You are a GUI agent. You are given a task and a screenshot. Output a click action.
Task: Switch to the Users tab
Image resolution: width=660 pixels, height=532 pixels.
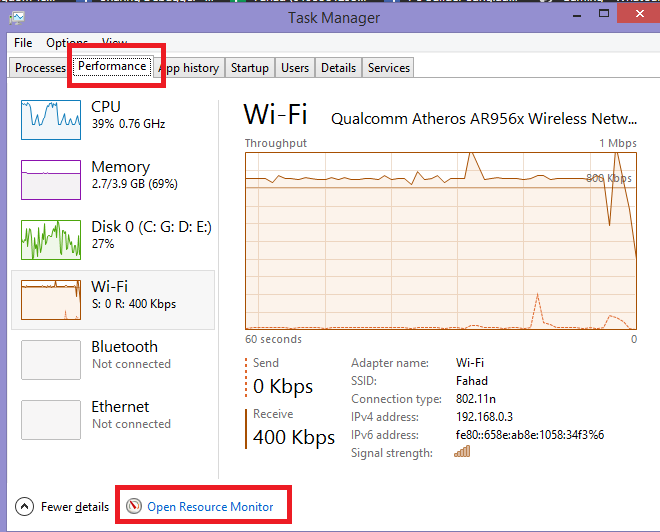click(x=295, y=68)
